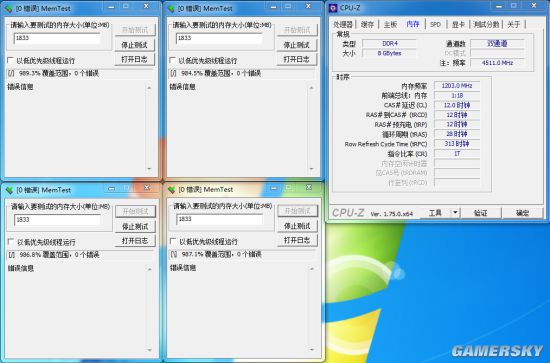550x363 pixels.
Task: Open the 主板 mainboard tab in CPU-Z
Action: [x=390, y=24]
